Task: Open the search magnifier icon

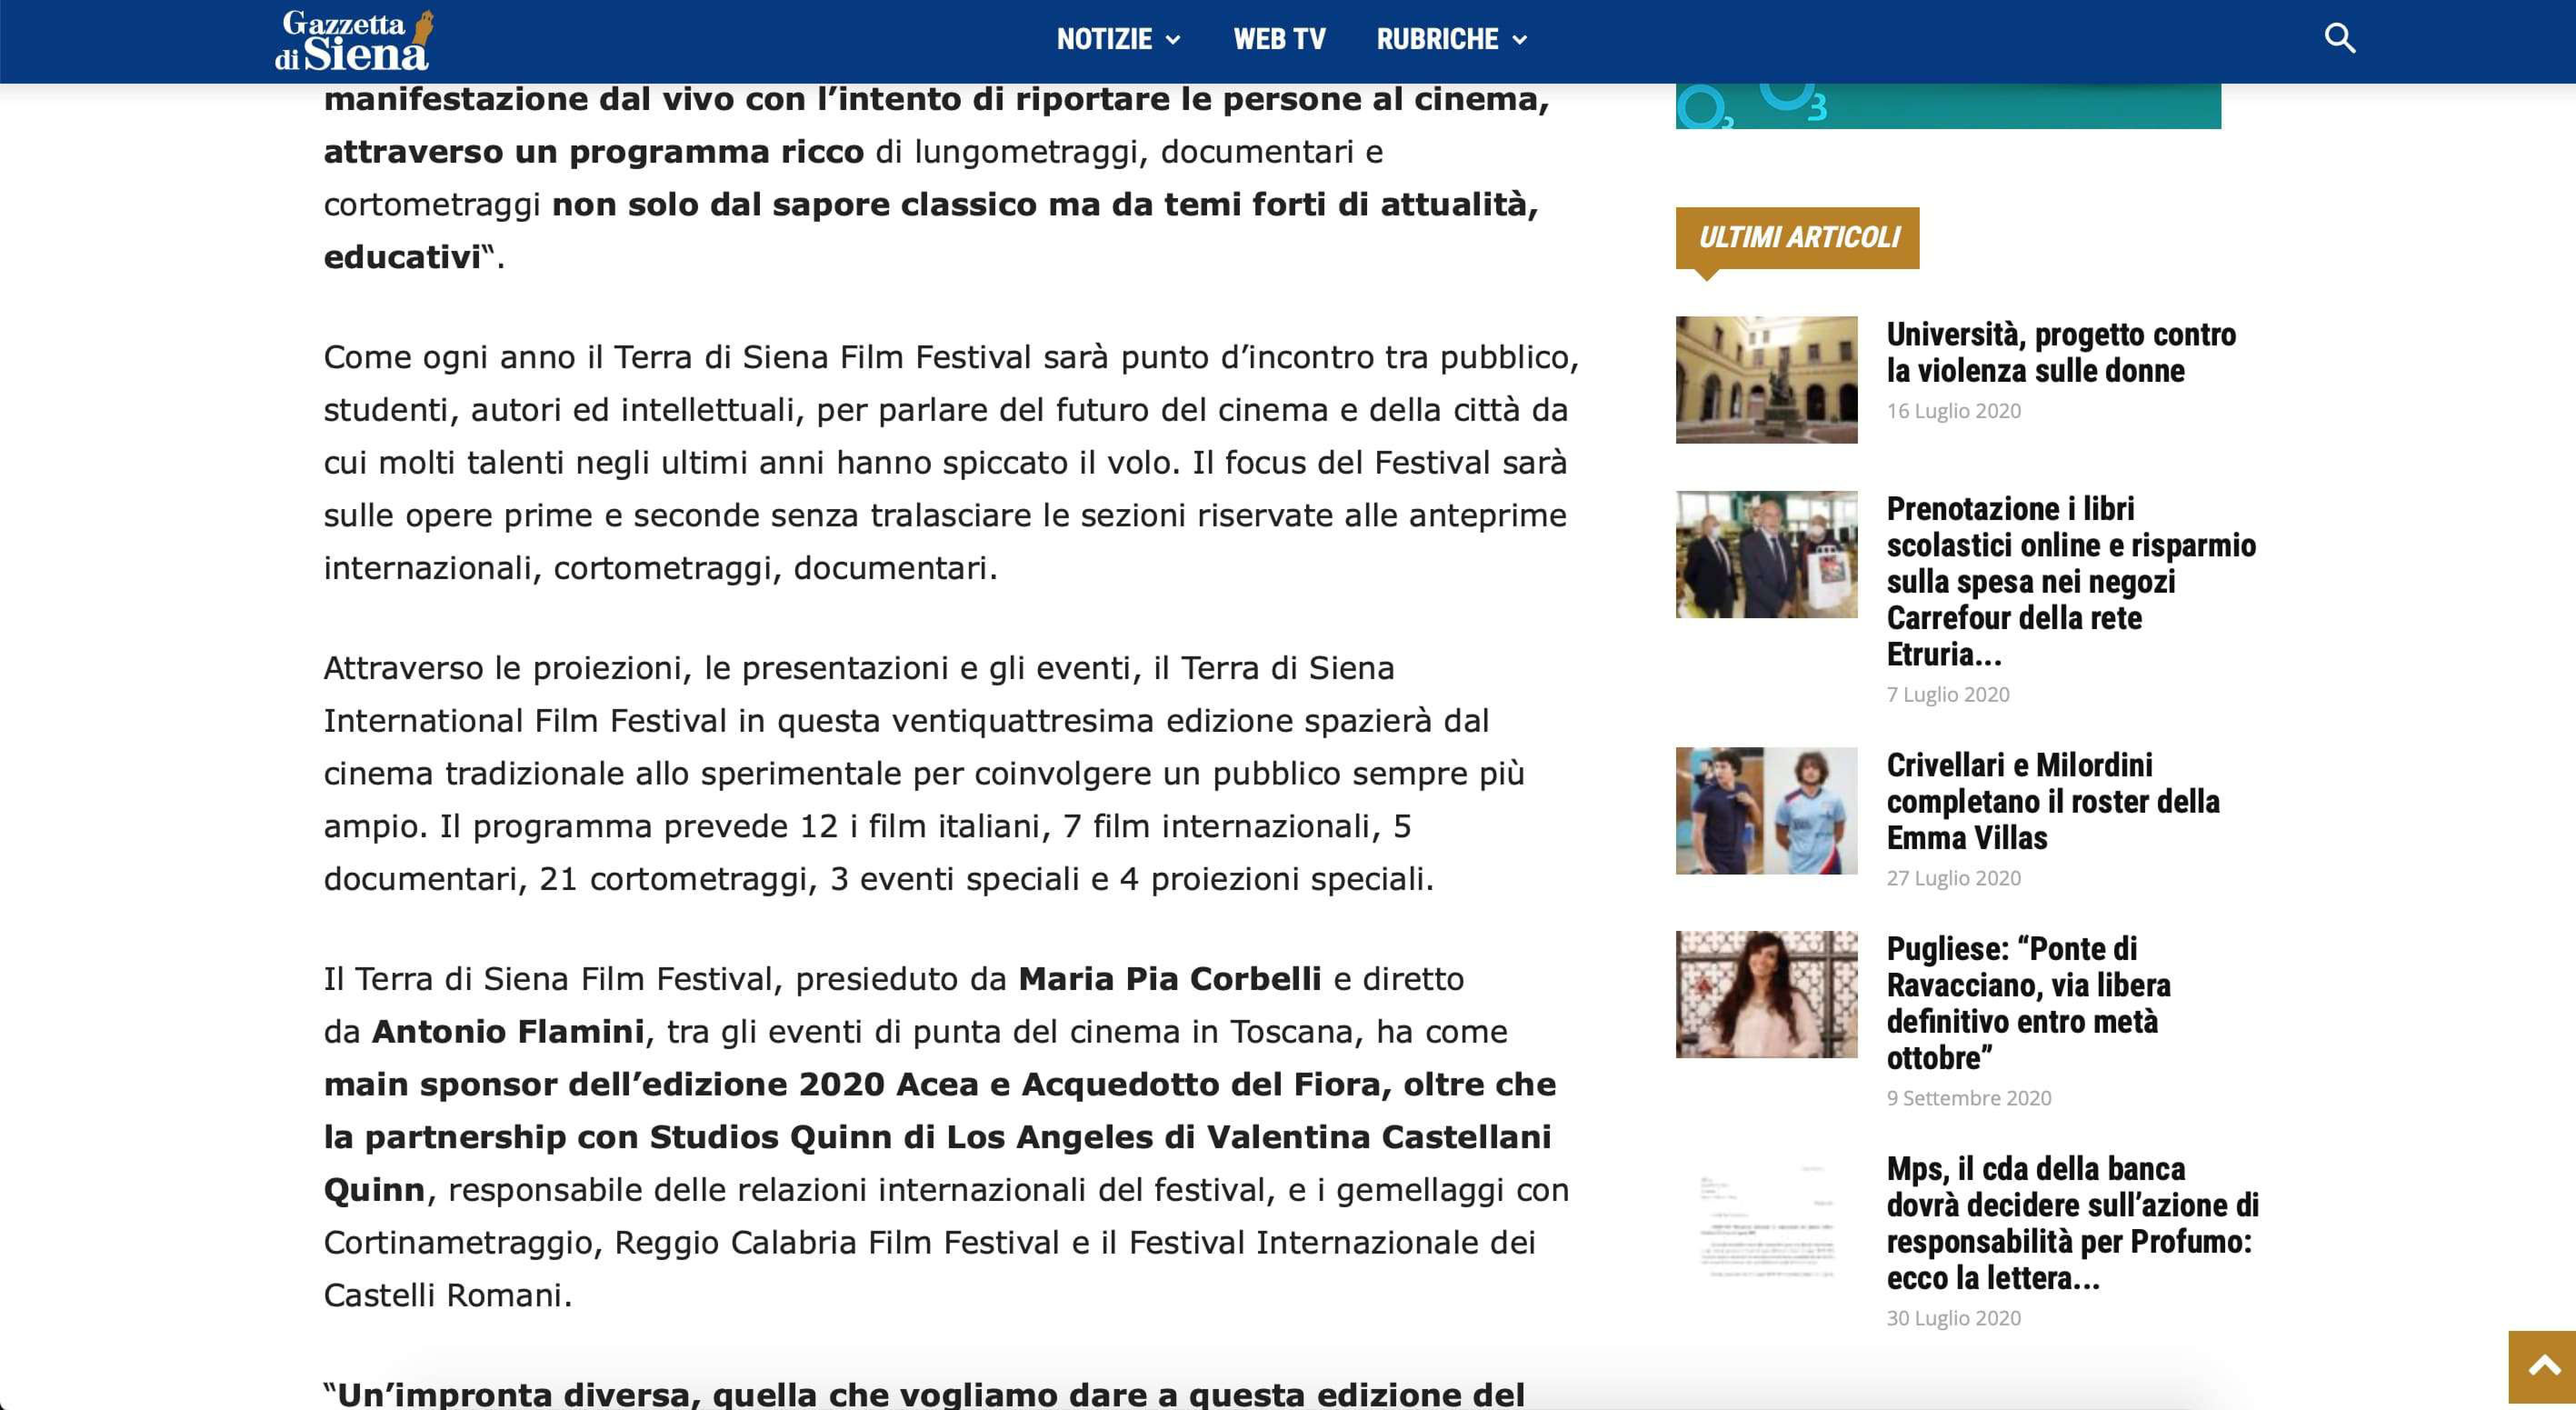Action: tap(2339, 39)
